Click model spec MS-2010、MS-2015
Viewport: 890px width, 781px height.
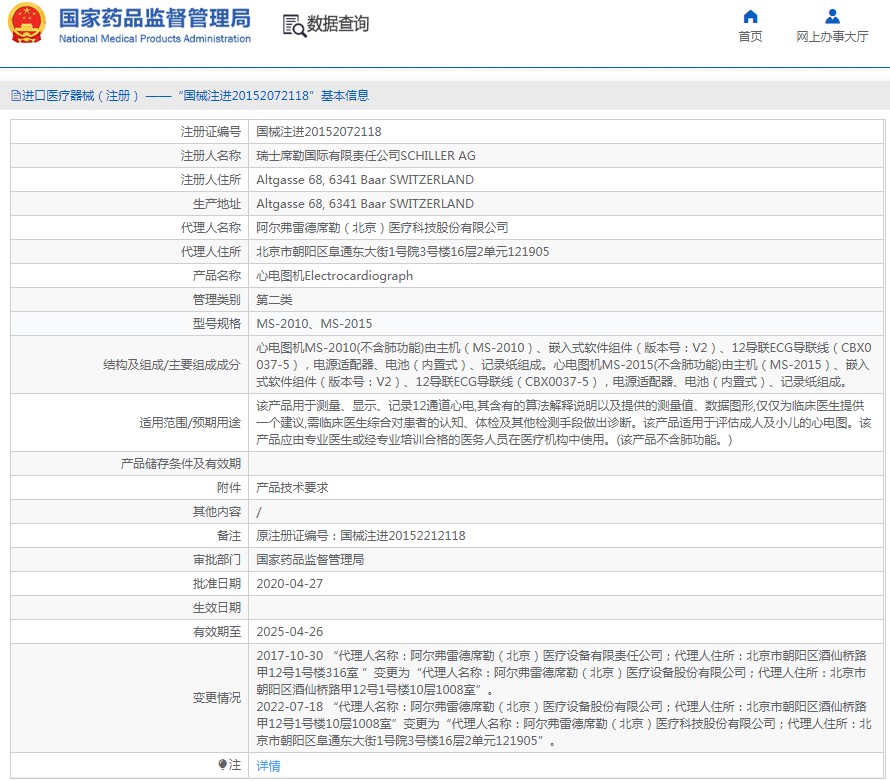tap(314, 324)
